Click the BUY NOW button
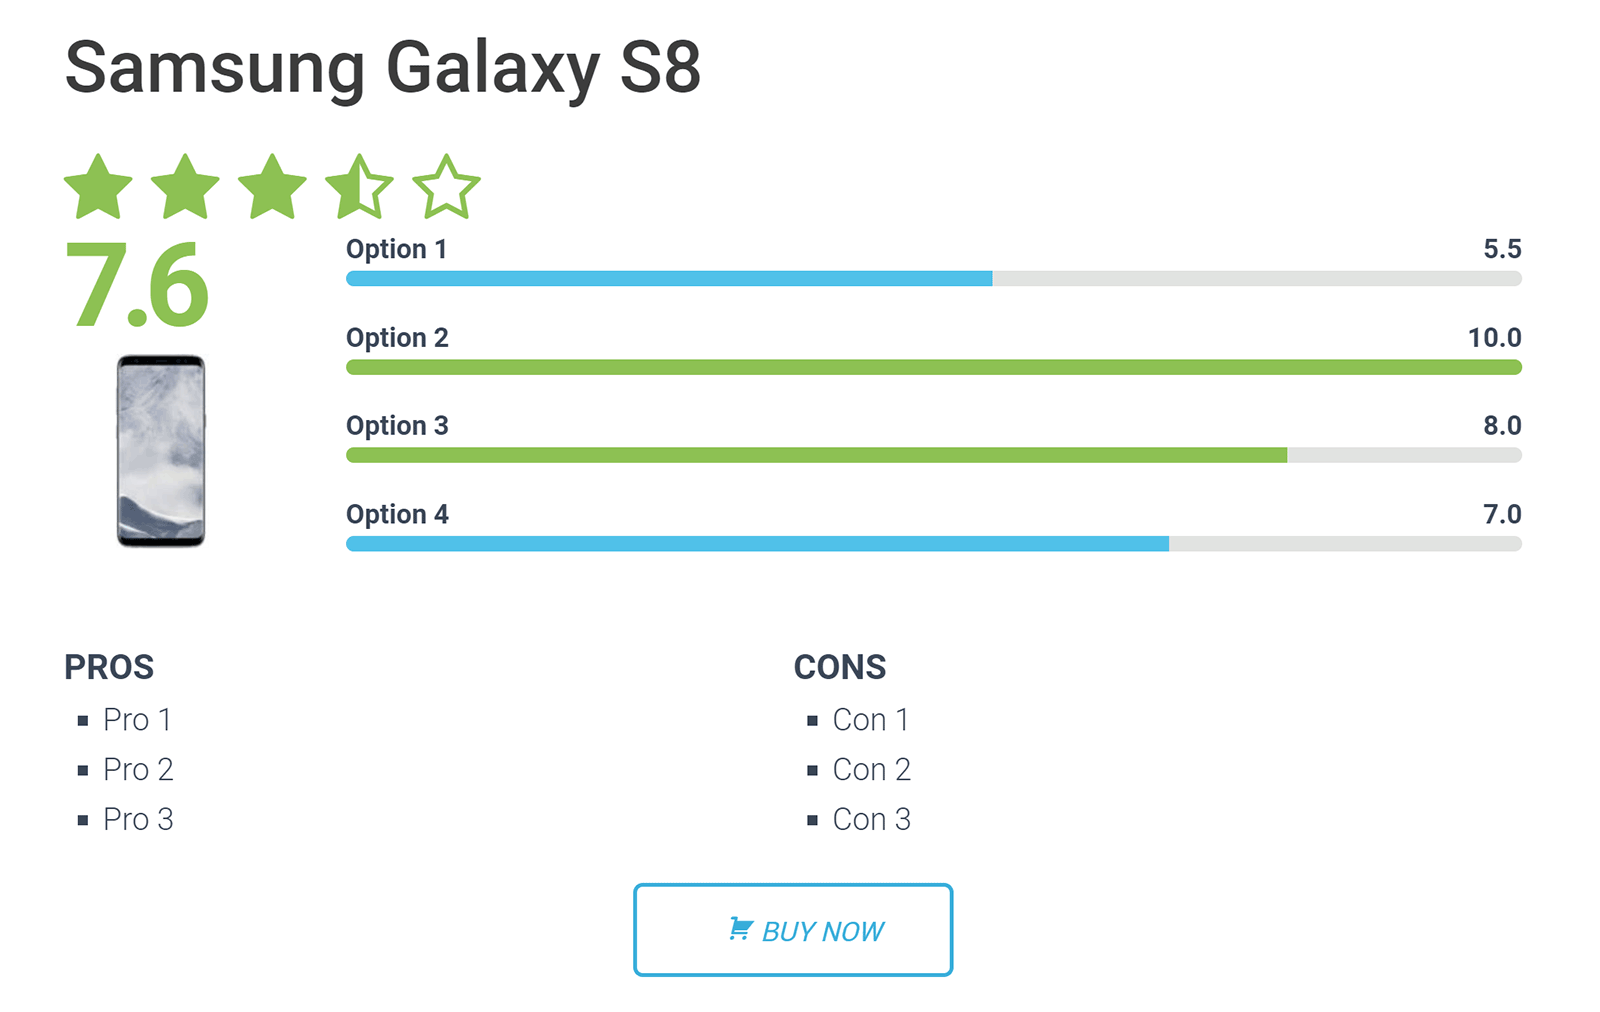1600x1012 pixels. click(x=793, y=930)
